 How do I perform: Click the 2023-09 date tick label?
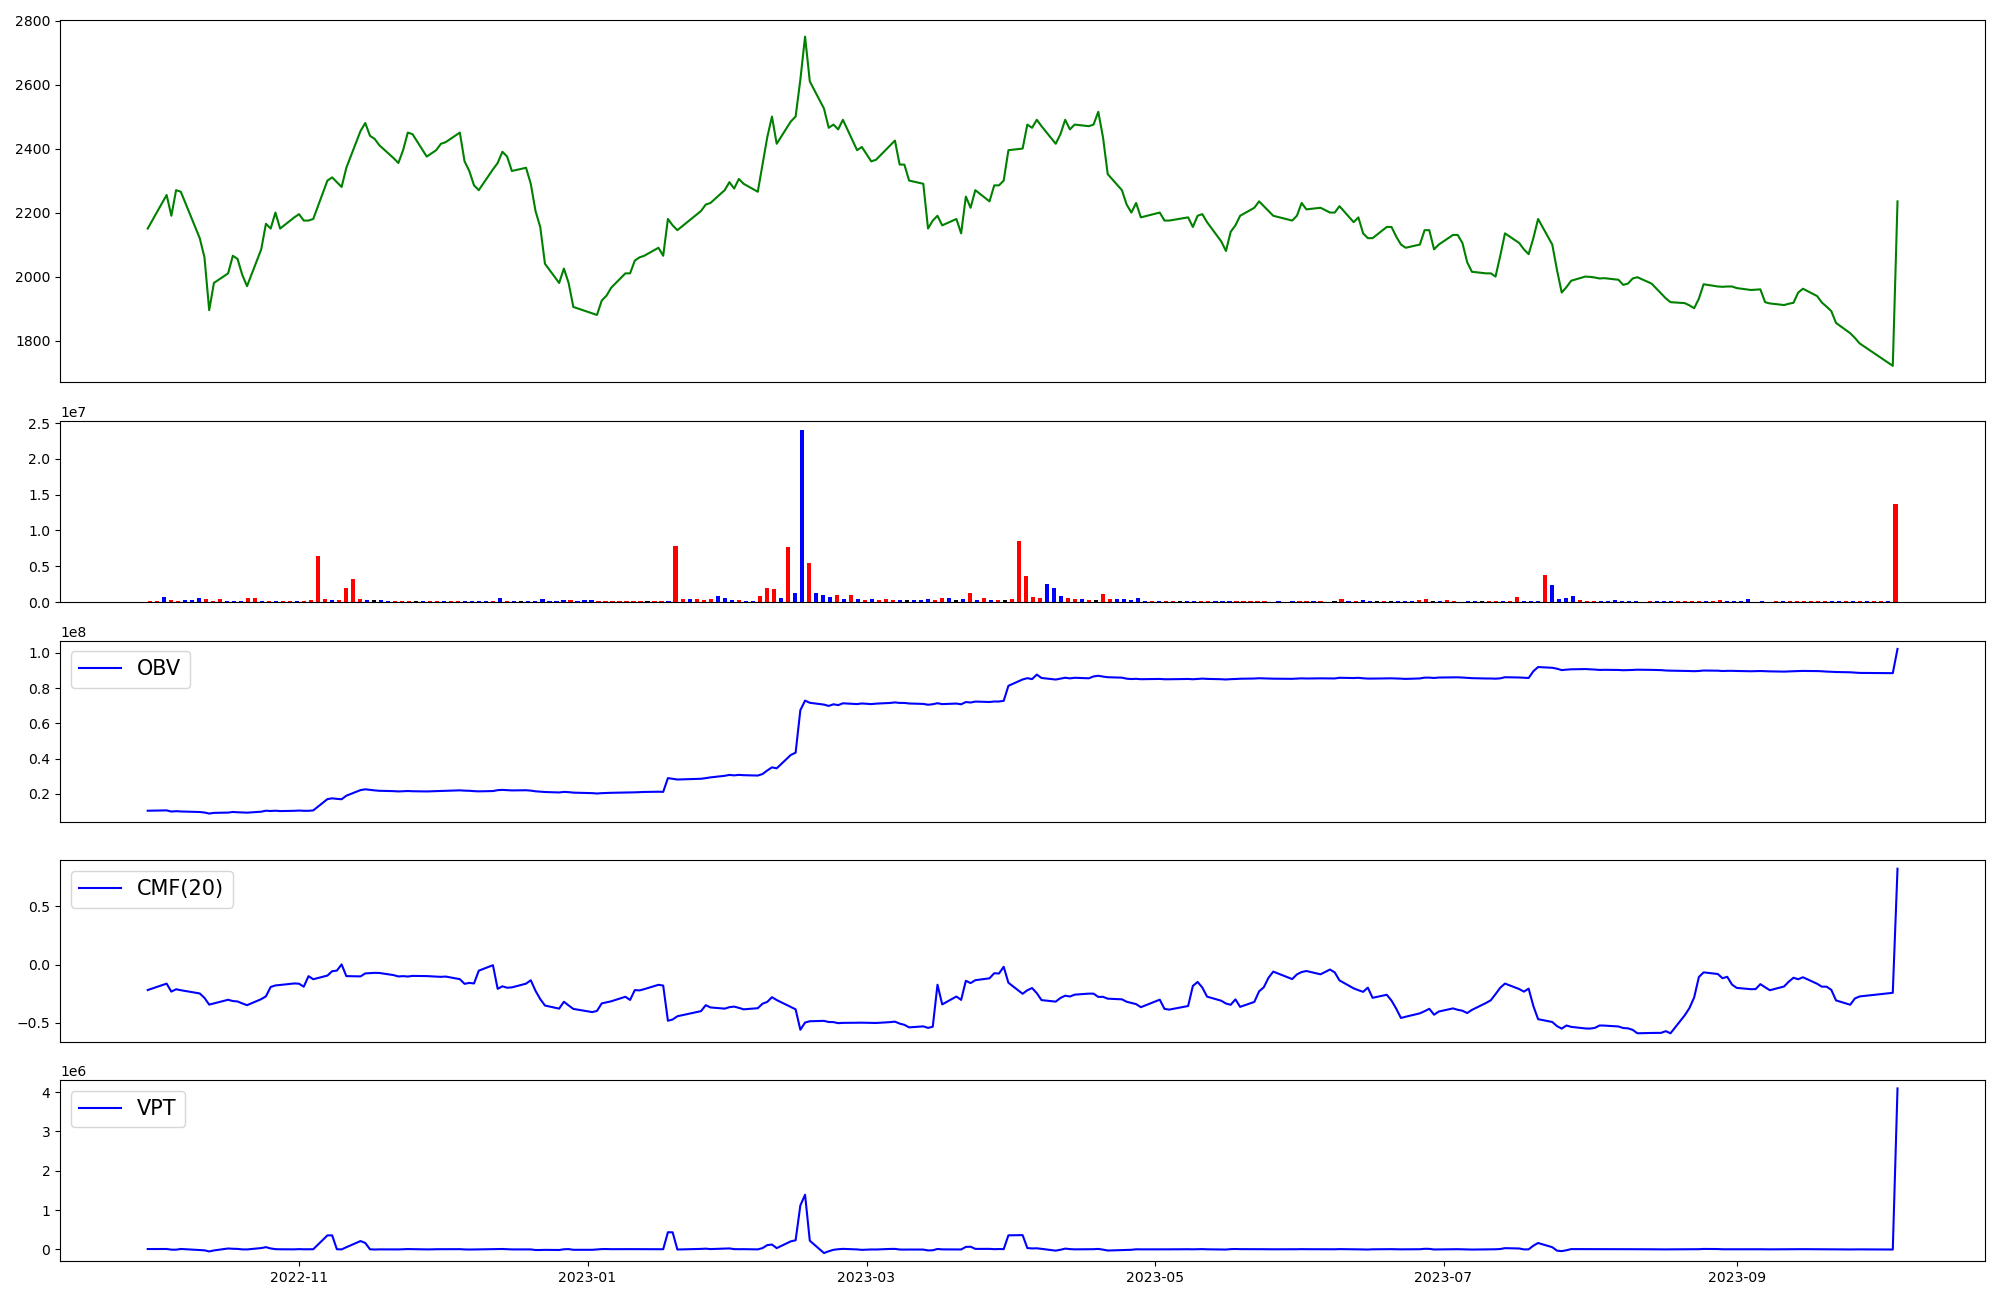click(x=1737, y=1277)
